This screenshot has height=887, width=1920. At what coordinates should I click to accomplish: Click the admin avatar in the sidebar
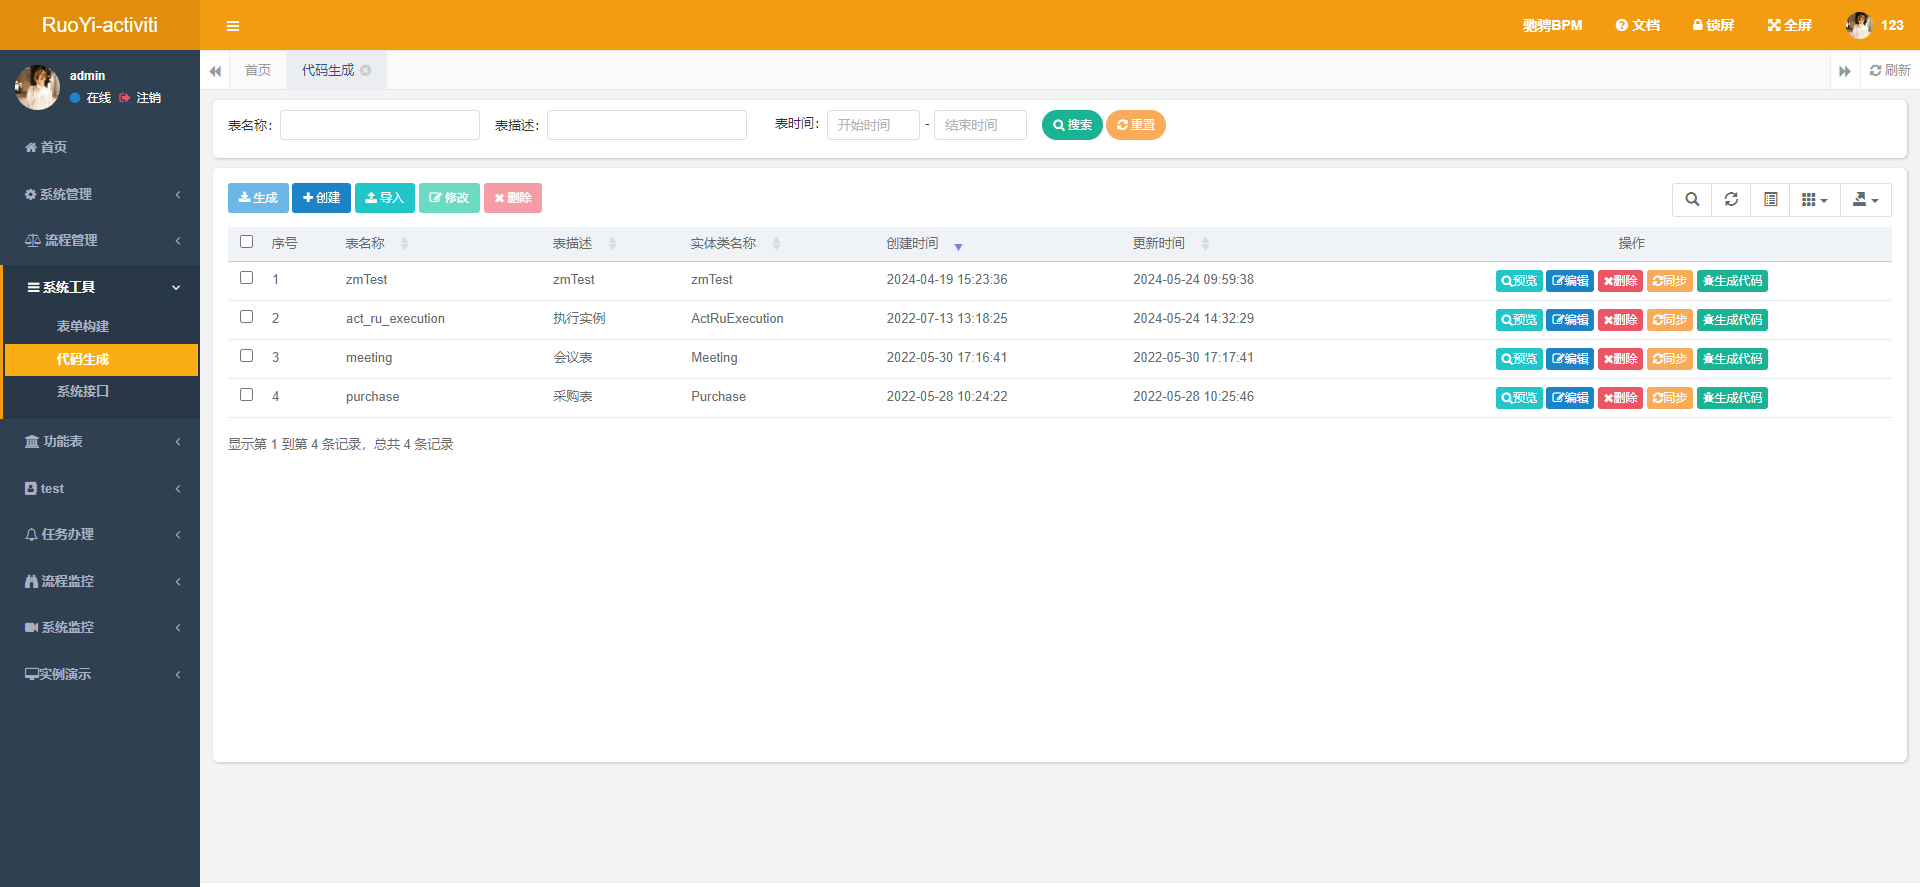click(x=37, y=87)
